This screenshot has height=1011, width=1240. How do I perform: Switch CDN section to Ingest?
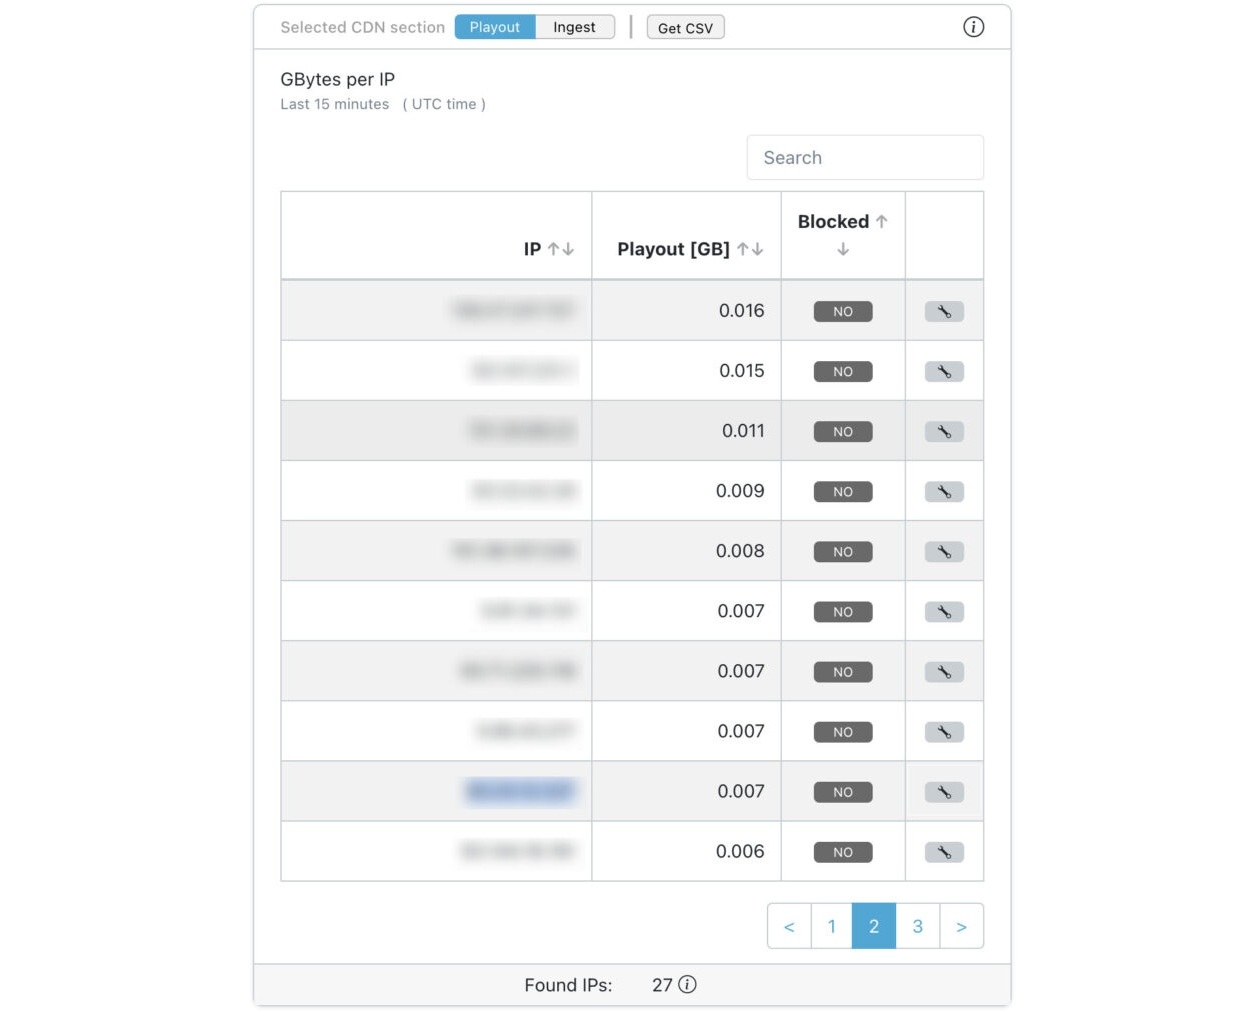574,27
